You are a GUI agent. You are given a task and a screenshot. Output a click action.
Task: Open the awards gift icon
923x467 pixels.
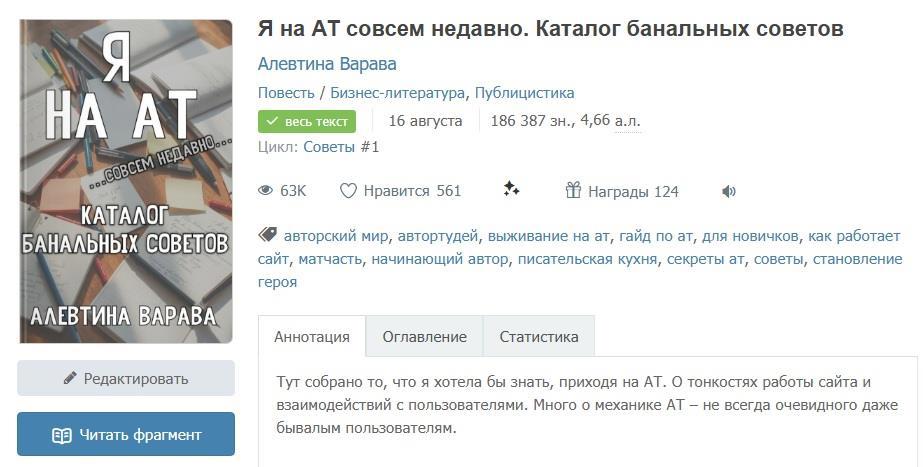click(573, 190)
